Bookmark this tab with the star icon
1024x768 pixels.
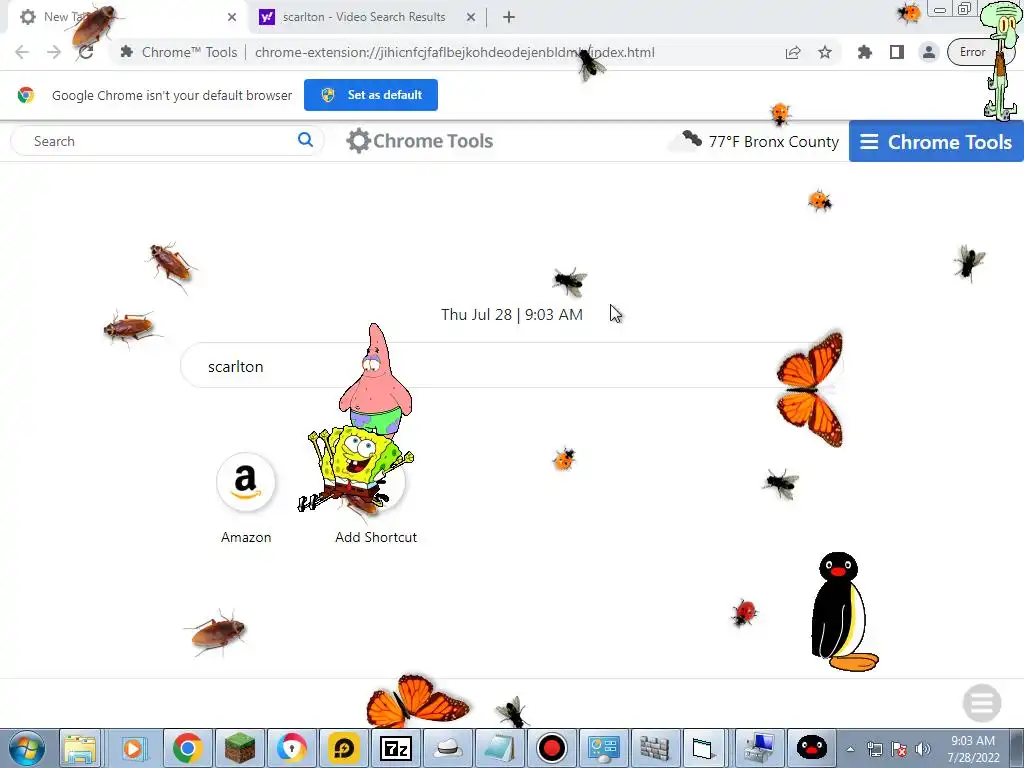pos(825,52)
